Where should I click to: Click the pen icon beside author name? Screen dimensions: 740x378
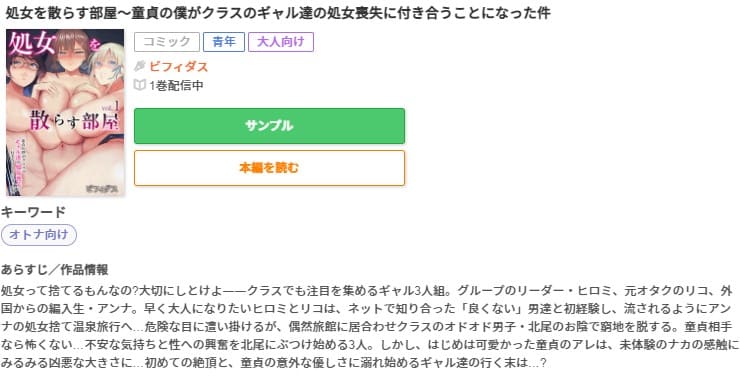140,67
